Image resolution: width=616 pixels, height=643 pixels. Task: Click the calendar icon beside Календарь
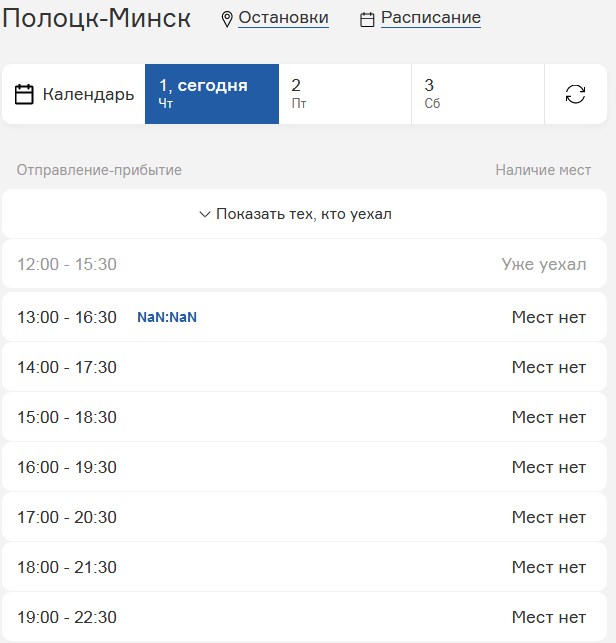coord(25,94)
